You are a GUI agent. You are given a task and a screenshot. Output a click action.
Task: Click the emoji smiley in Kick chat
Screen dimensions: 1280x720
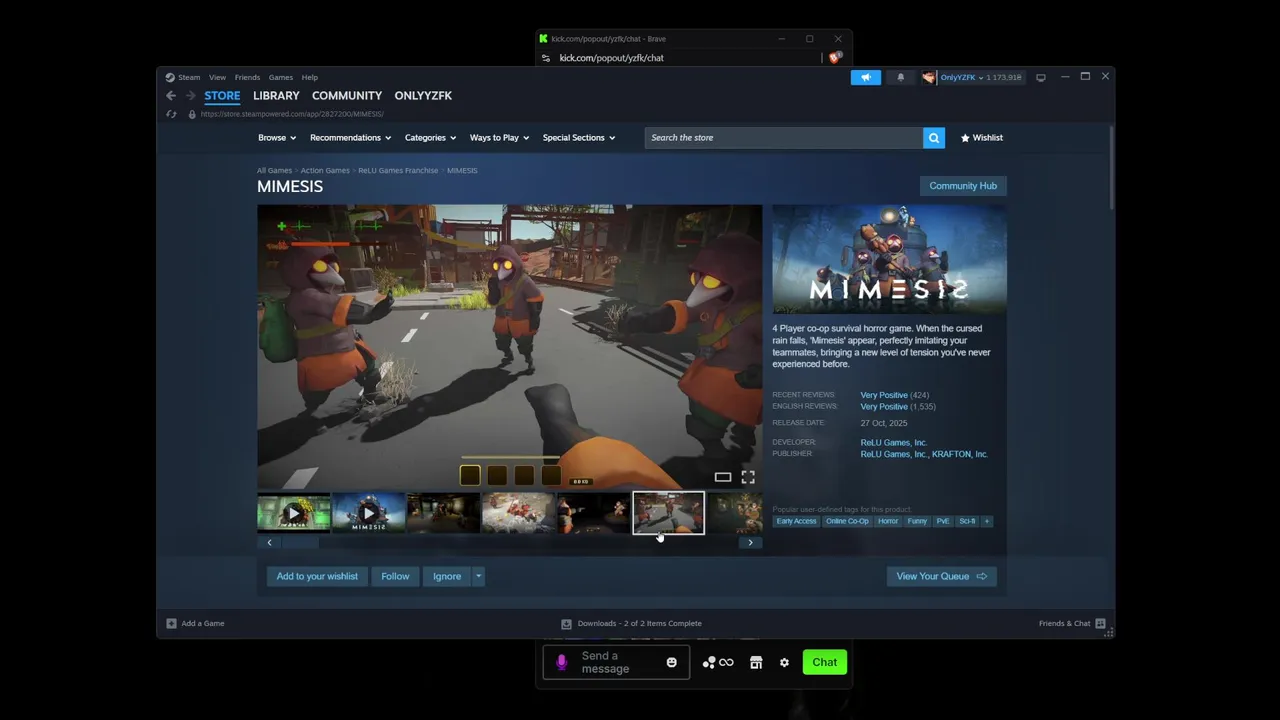(672, 663)
